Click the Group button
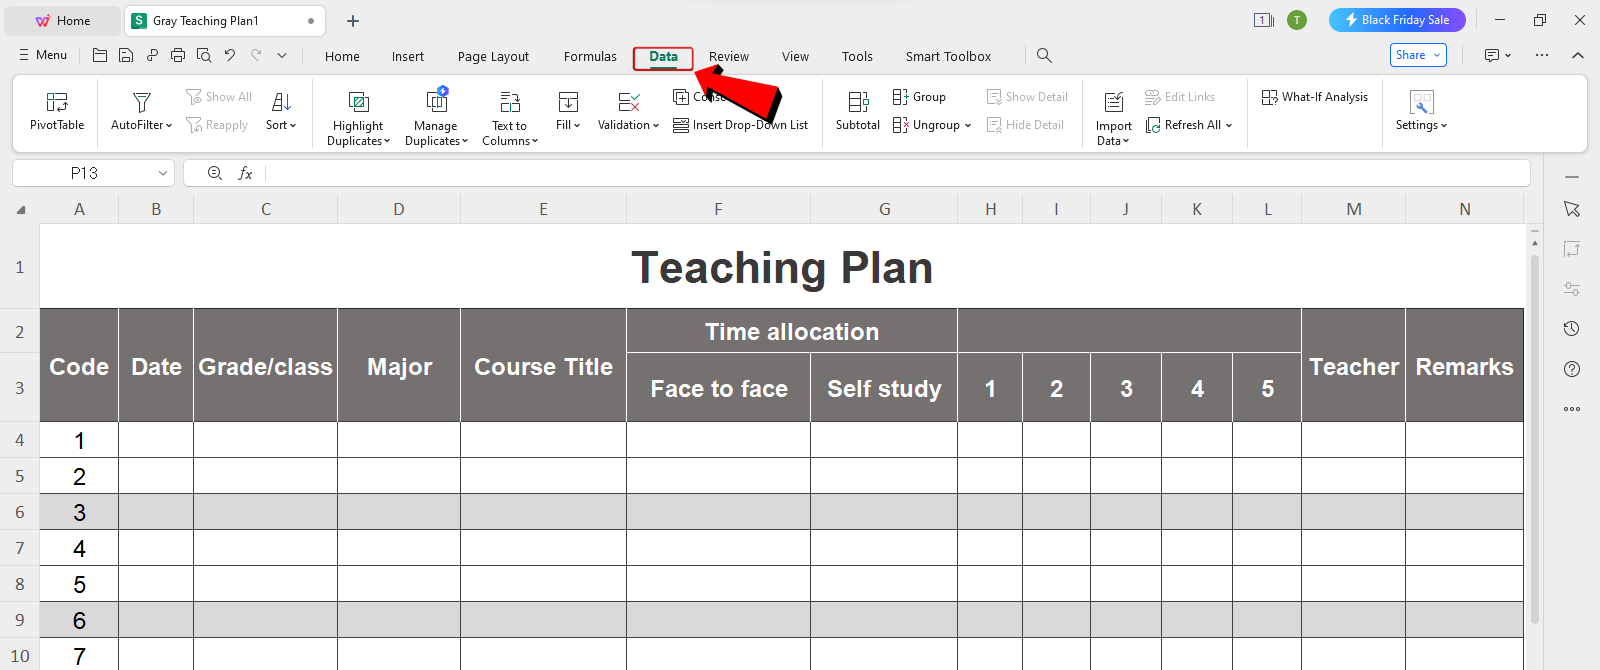 point(919,97)
